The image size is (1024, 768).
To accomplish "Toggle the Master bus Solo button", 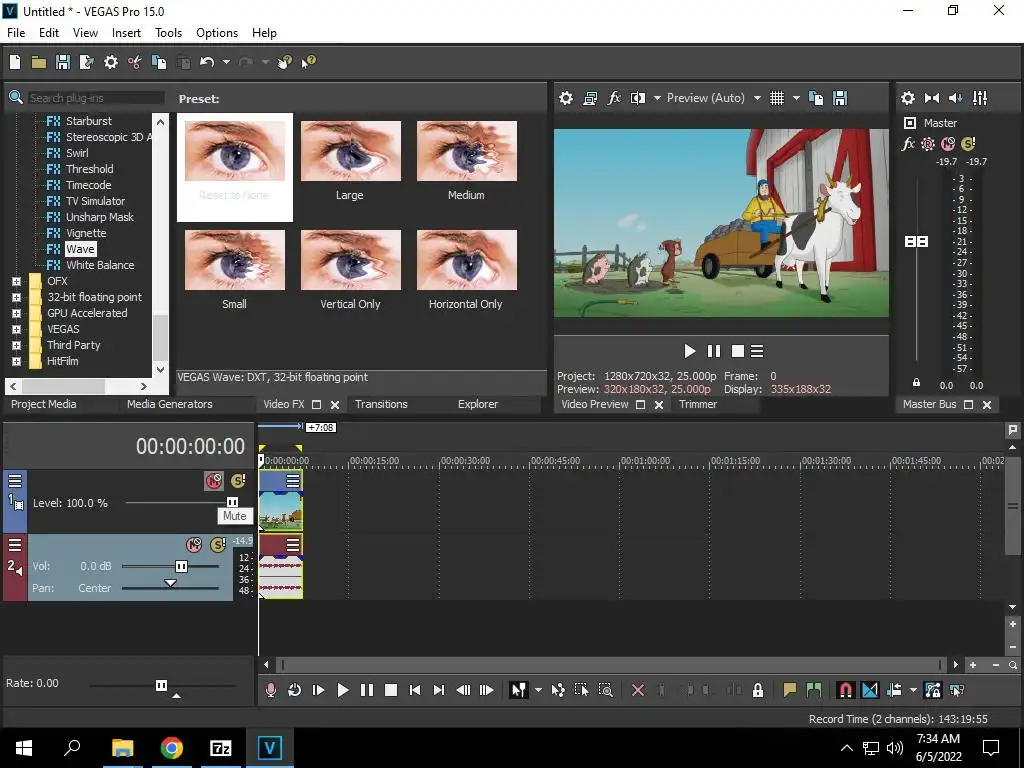I will (968, 144).
